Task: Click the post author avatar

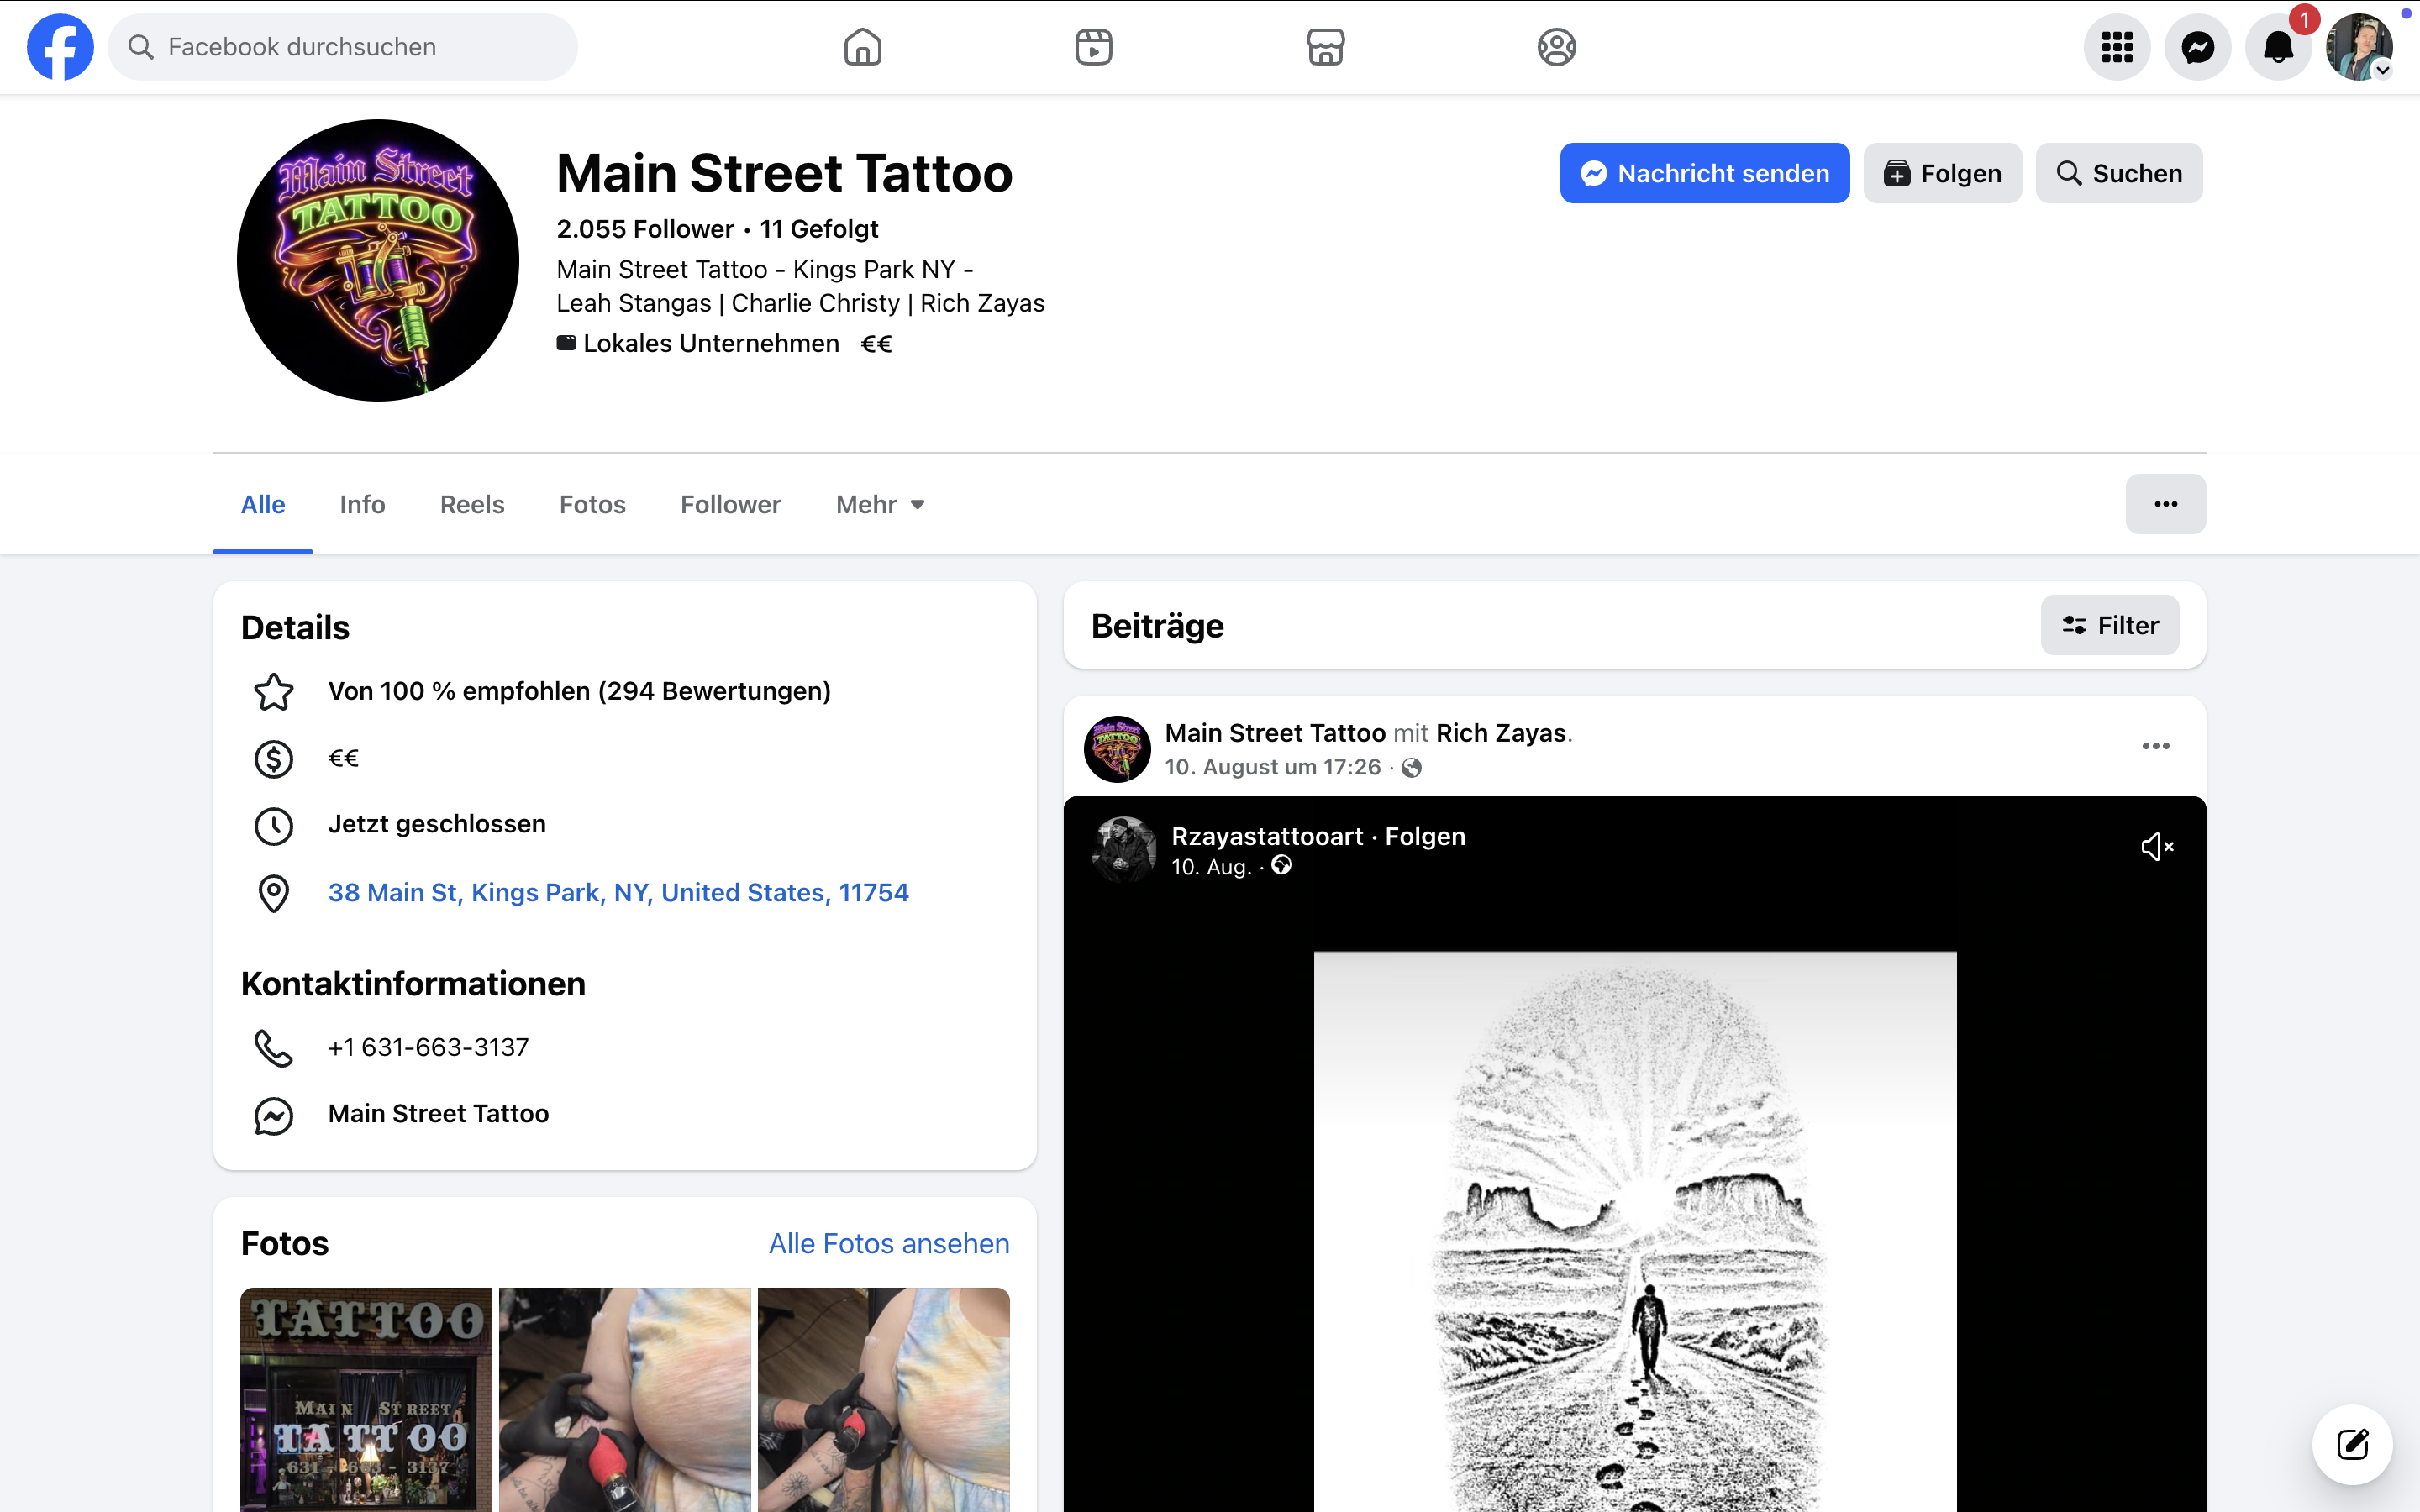Action: tap(1117, 748)
